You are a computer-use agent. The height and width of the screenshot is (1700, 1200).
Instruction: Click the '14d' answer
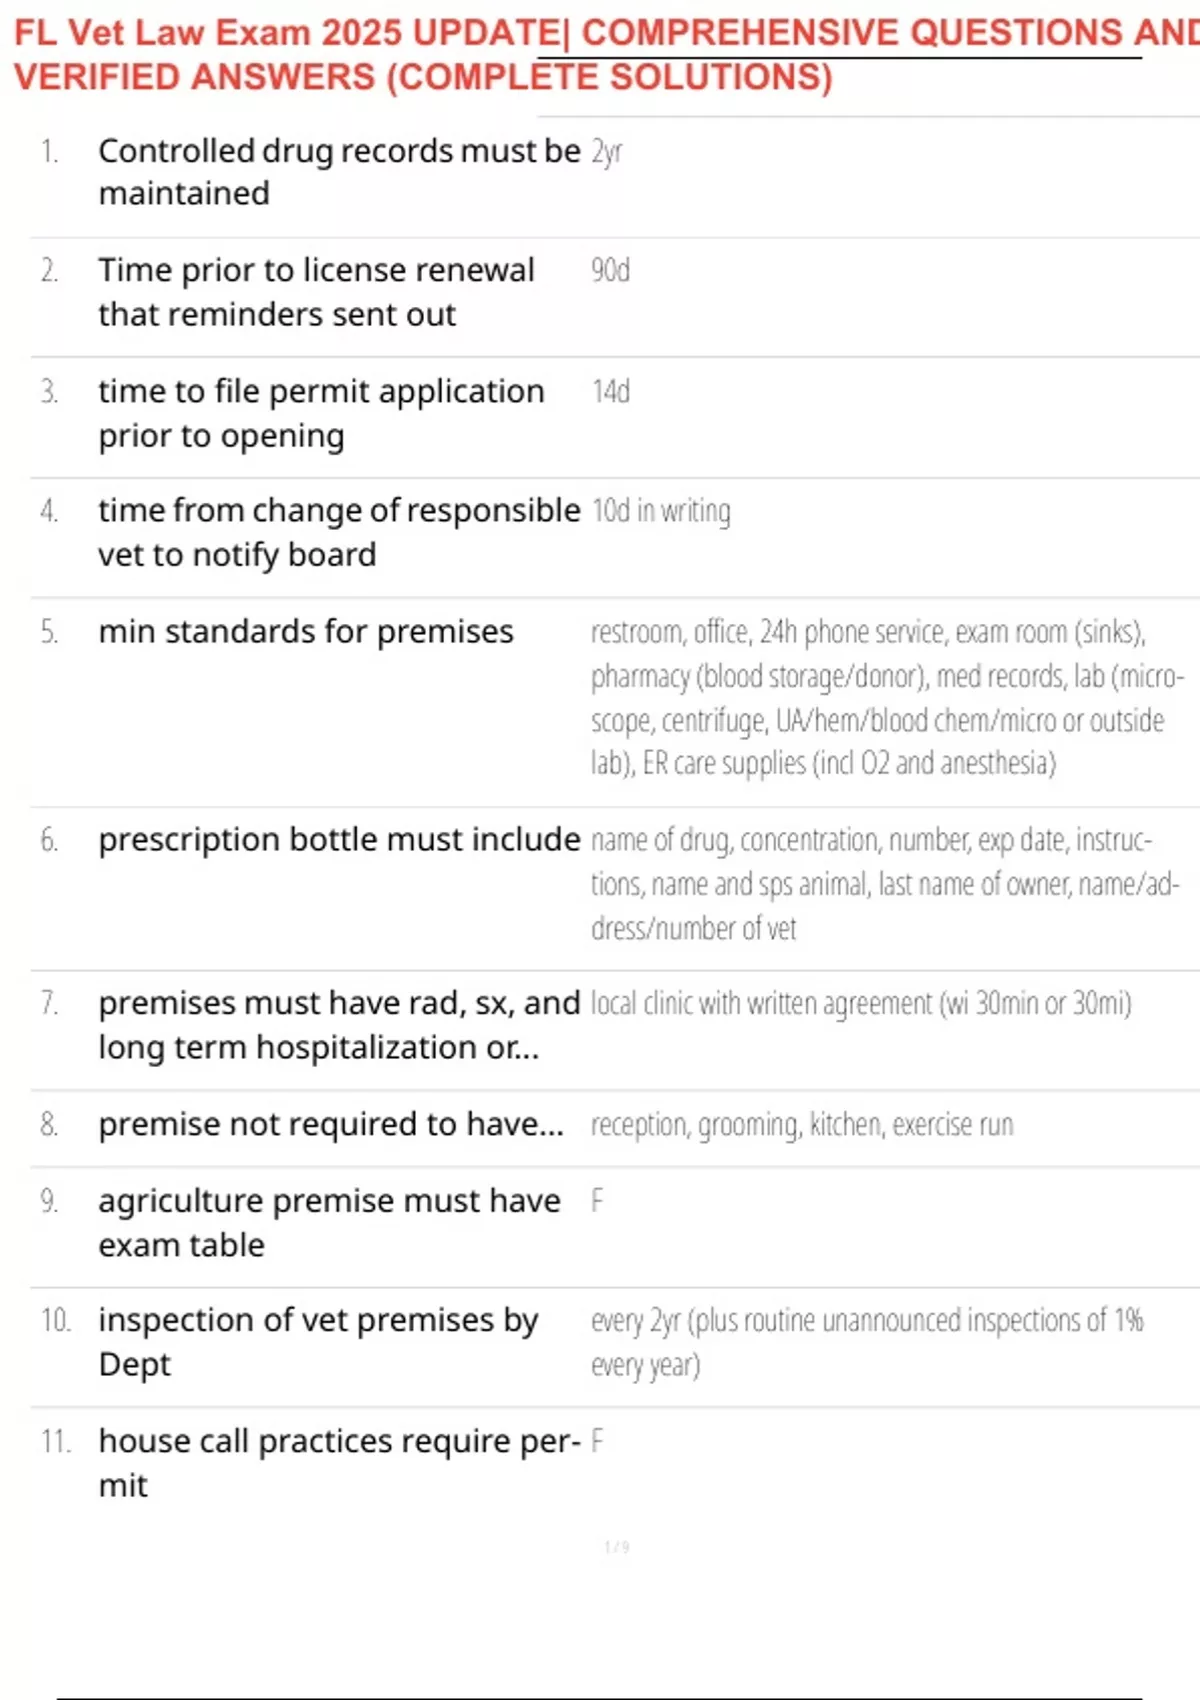point(610,392)
